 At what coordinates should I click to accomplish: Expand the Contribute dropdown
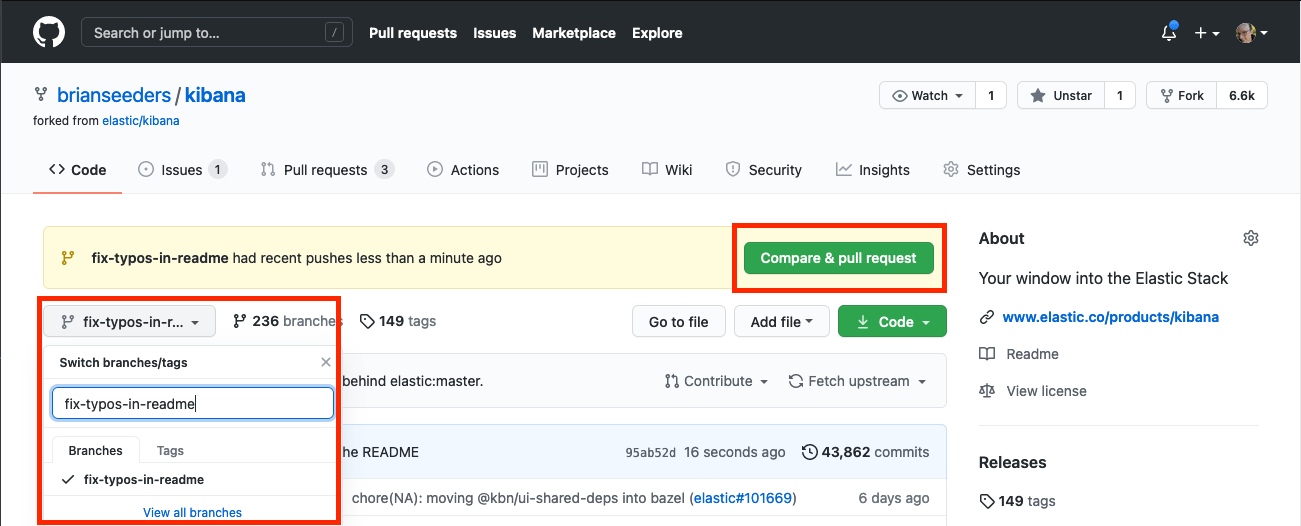click(x=717, y=381)
